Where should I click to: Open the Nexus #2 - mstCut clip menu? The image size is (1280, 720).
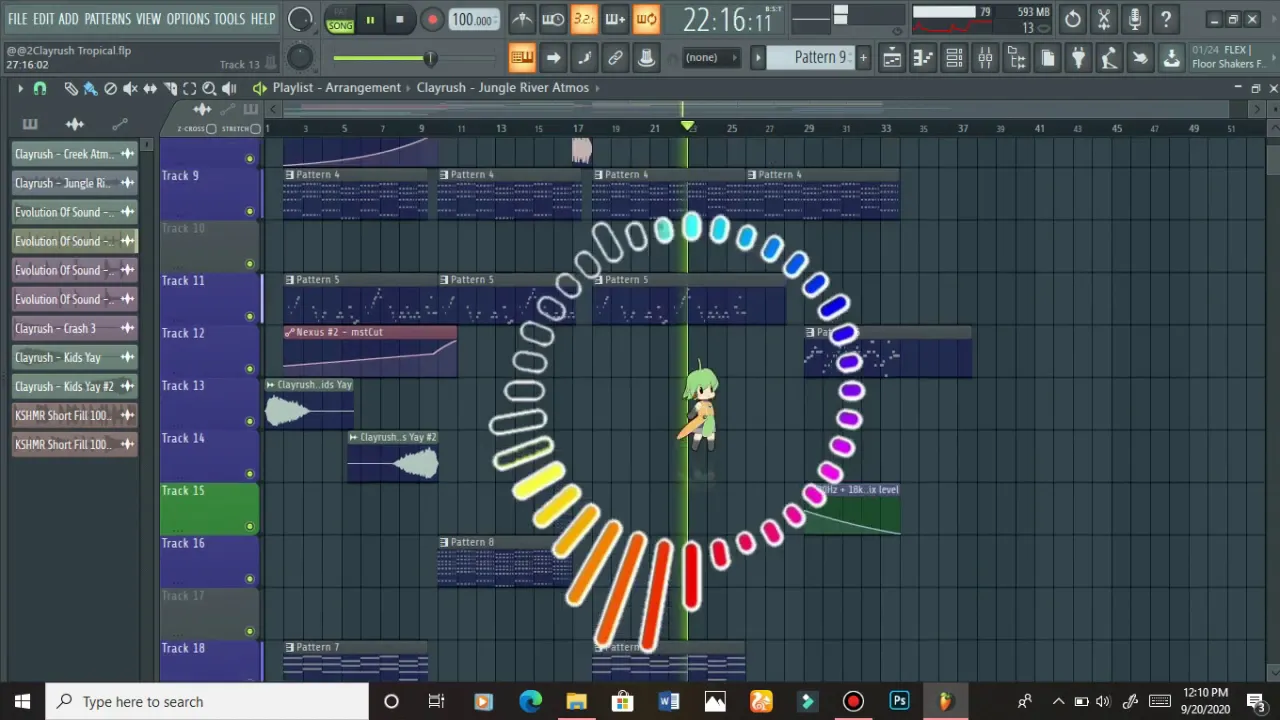[290, 332]
